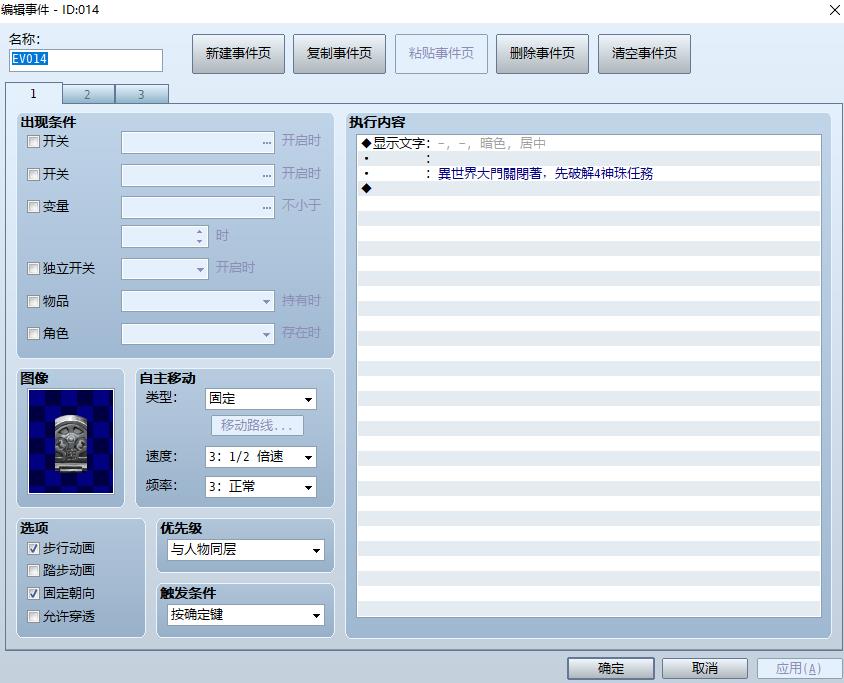The height and width of the screenshot is (683, 844).
Task: Uncheck the 步行动画 option
Action: click(x=33, y=548)
